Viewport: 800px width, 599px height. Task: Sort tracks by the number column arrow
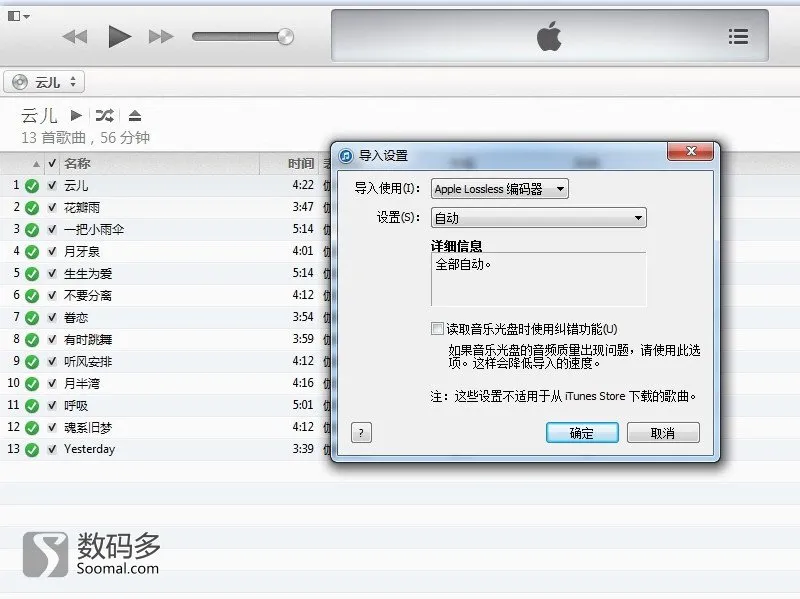pos(36,164)
